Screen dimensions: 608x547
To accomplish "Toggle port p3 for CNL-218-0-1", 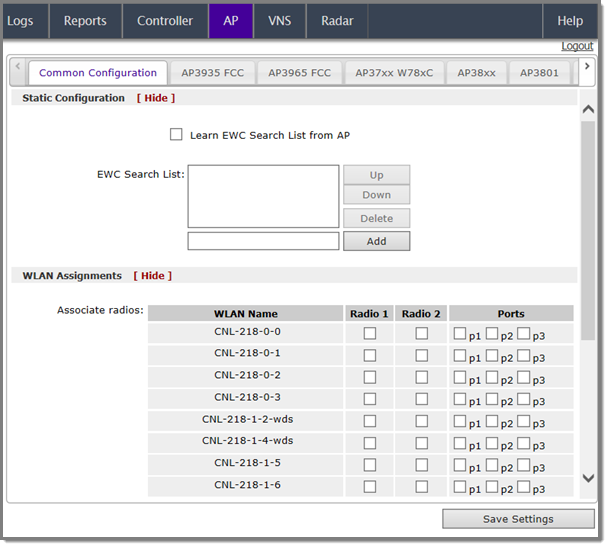I will point(523,355).
